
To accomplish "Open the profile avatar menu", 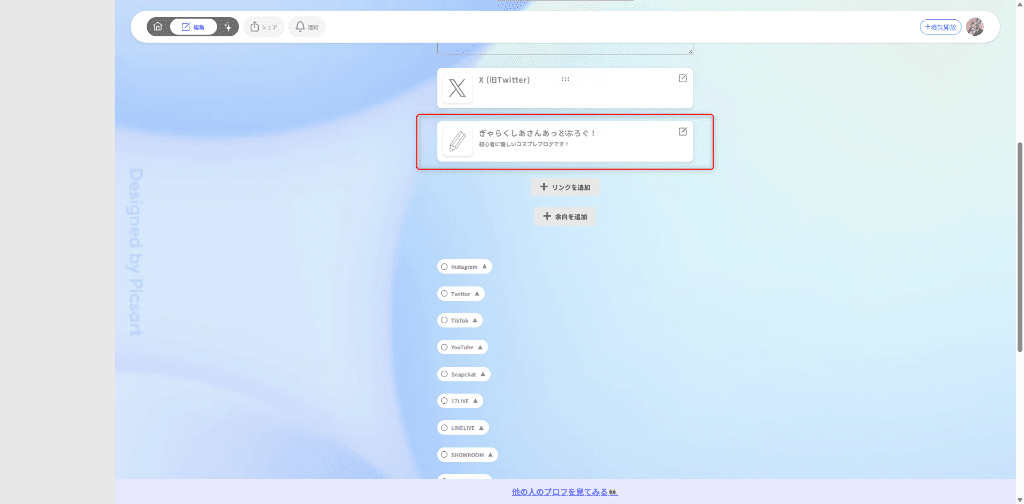I will pyautogui.click(x=974, y=27).
